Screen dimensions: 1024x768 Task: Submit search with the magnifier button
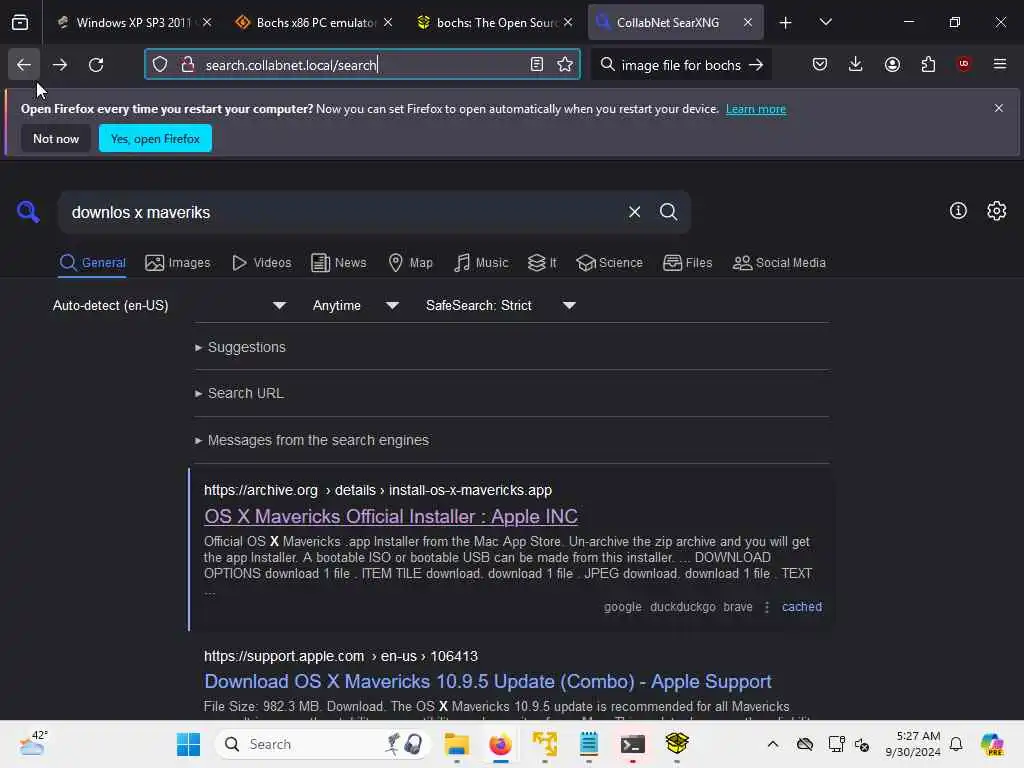pyautogui.click(x=668, y=212)
